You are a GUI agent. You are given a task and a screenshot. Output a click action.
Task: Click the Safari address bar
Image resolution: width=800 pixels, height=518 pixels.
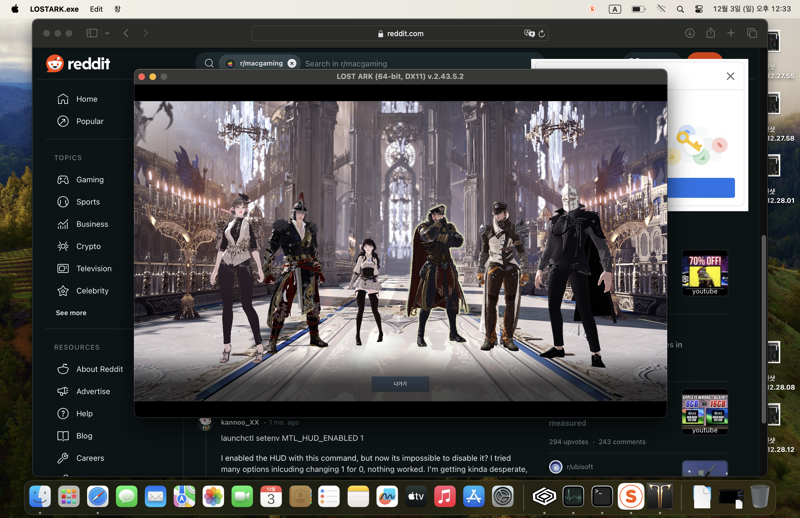[x=399, y=34]
